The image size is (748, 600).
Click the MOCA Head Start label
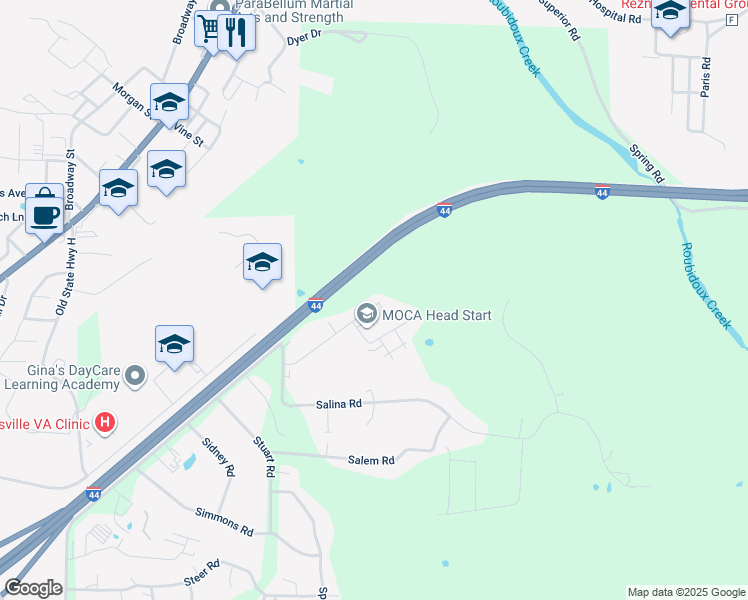pos(436,315)
